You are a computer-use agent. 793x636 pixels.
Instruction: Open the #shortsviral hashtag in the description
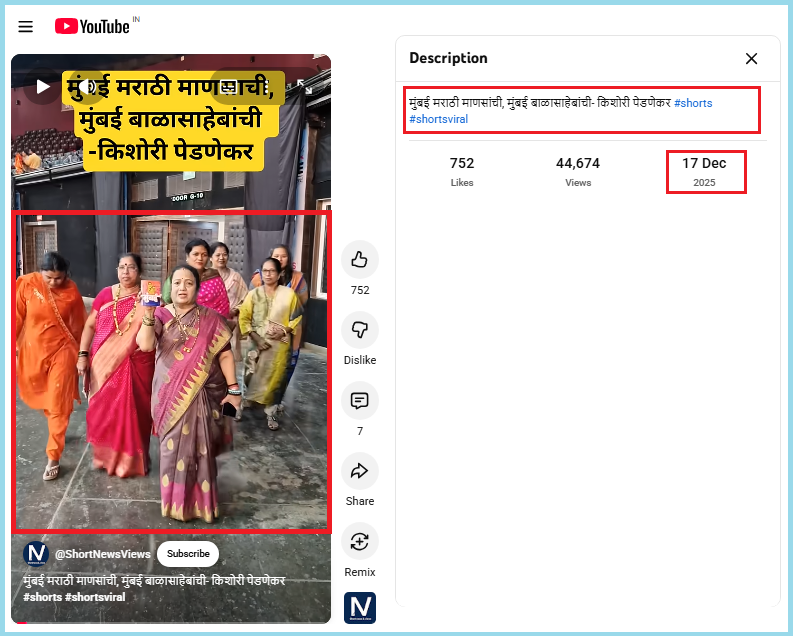click(438, 119)
